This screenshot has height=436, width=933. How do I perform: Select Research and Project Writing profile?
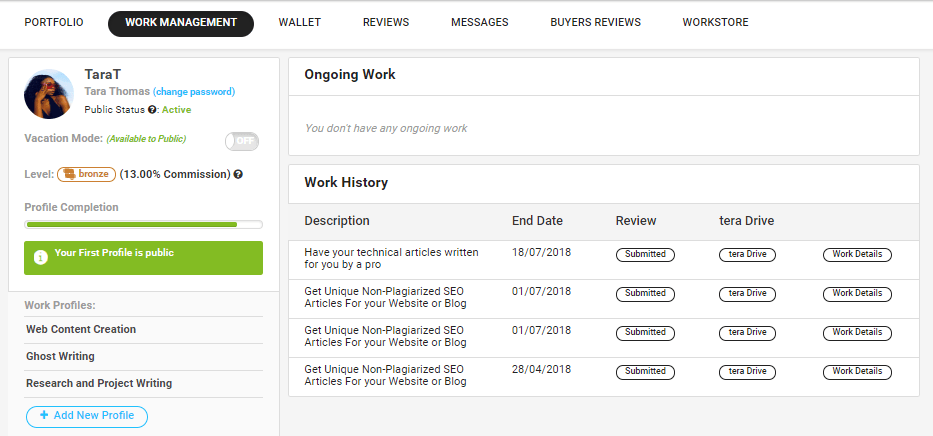click(99, 383)
